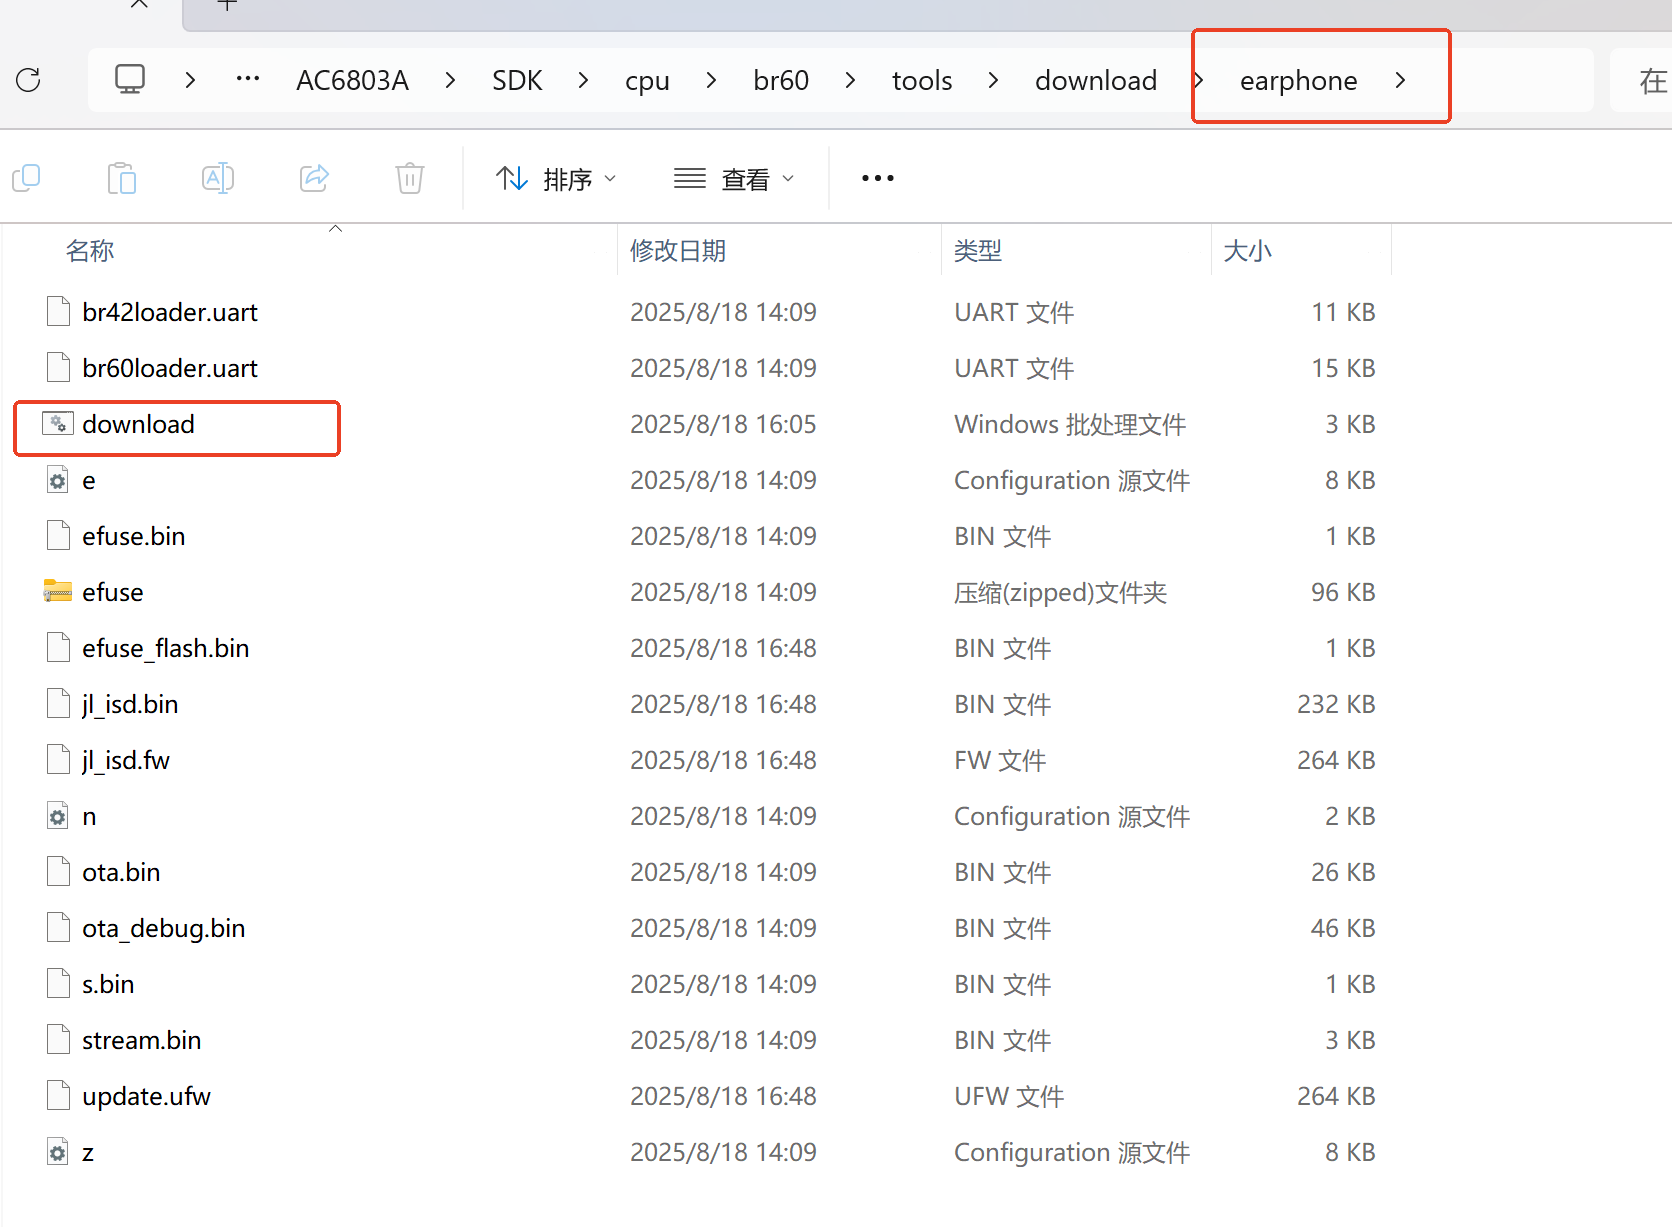
Task: Click the file icon of br42loader.uart
Action: point(58,312)
